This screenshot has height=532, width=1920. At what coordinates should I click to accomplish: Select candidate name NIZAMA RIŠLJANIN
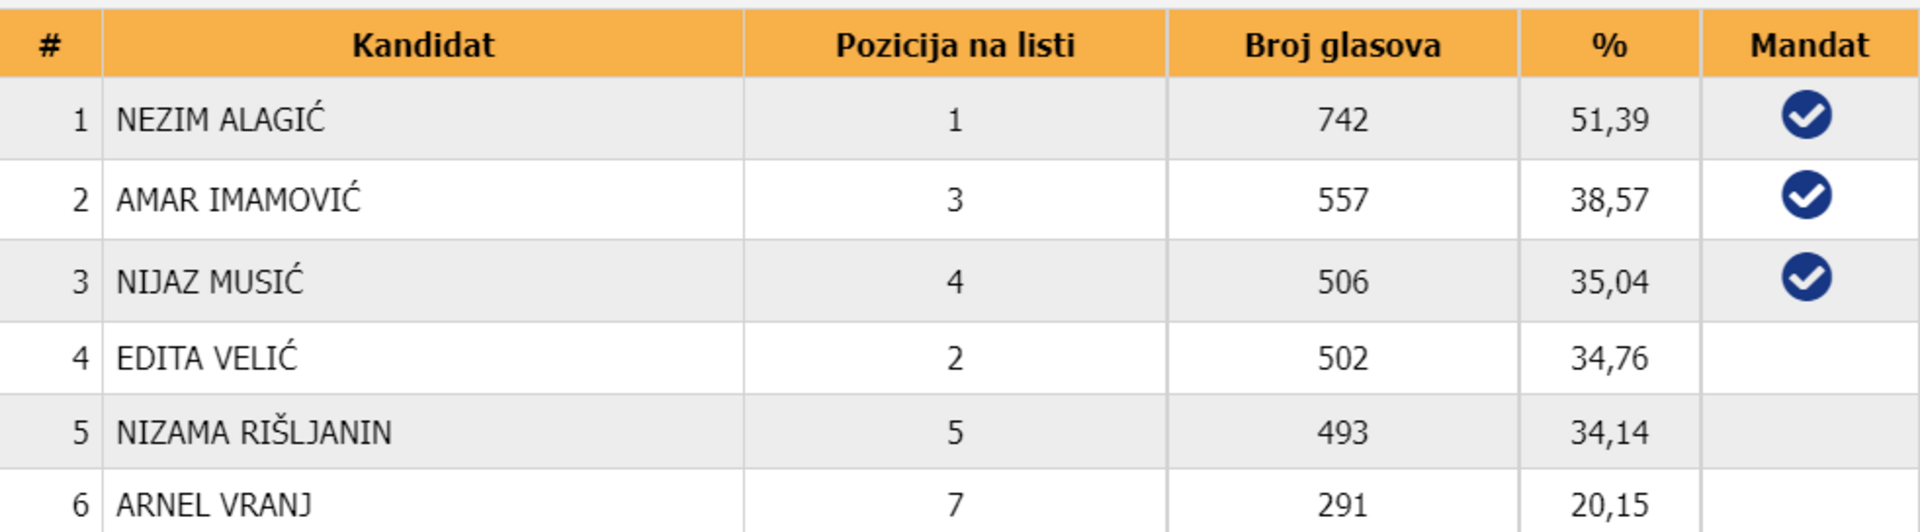tap(254, 432)
